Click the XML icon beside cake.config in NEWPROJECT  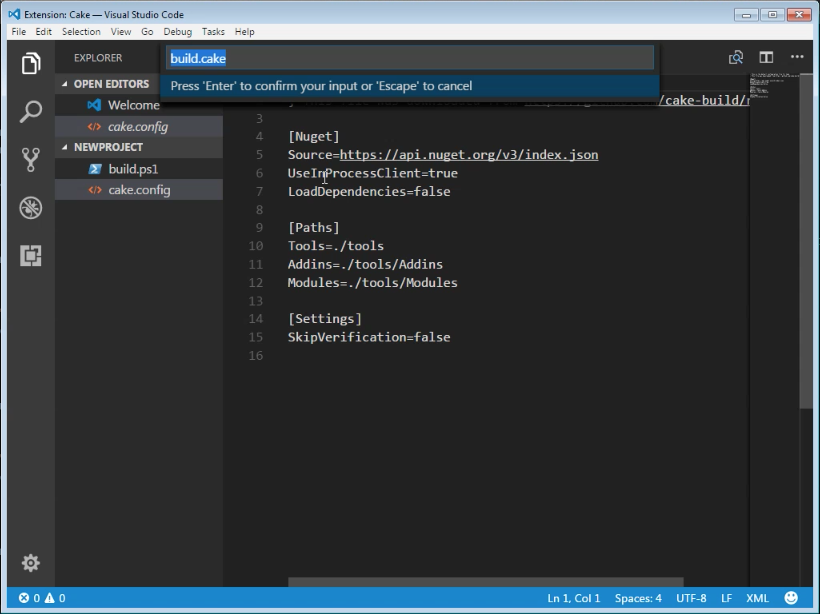click(95, 190)
